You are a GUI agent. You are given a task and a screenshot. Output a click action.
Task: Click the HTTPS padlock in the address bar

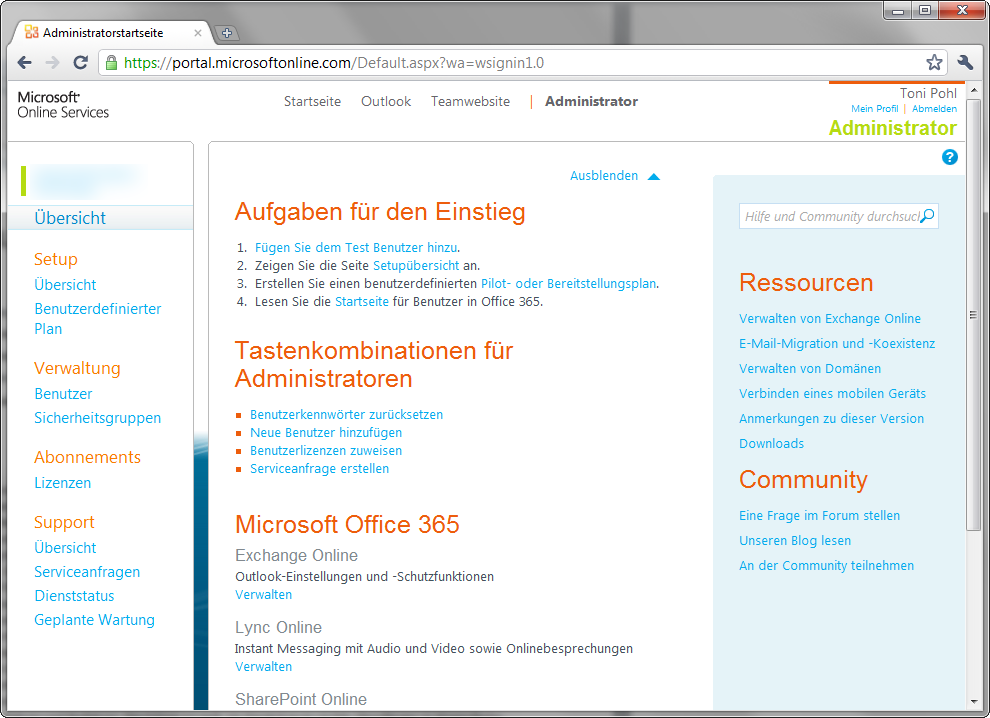(x=110, y=61)
